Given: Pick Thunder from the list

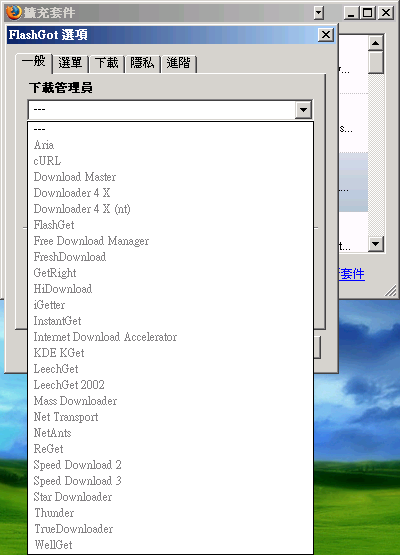Looking at the screenshot, I should click(x=170, y=513).
